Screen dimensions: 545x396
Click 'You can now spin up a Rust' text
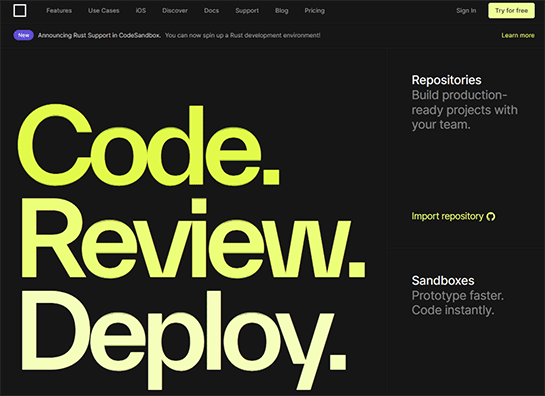coord(242,35)
